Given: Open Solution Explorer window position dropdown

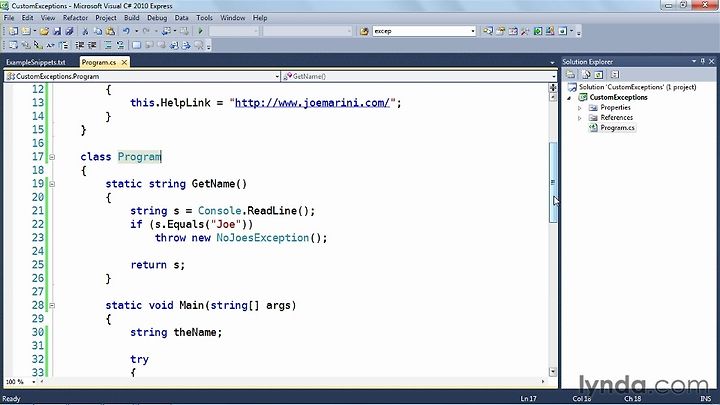Looking at the screenshot, I should pyautogui.click(x=694, y=61).
